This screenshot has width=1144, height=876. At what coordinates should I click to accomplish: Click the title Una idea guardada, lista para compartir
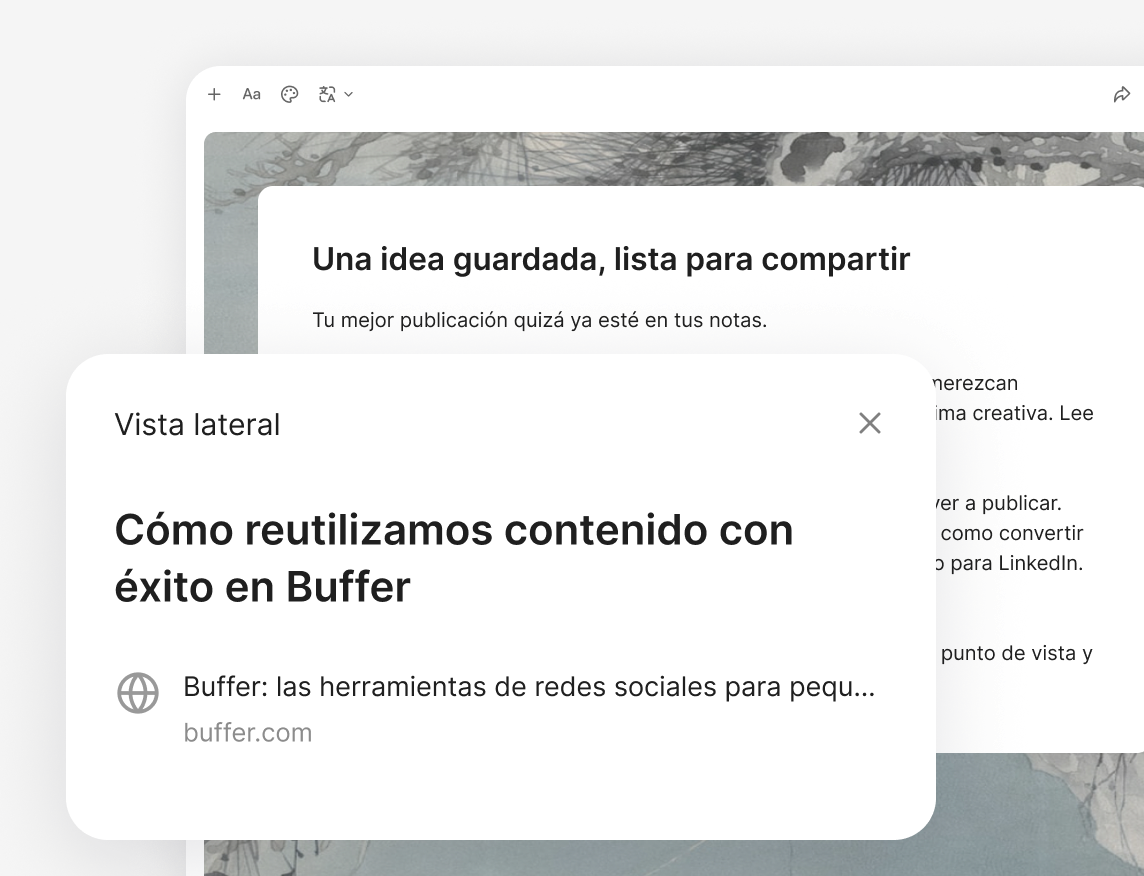tap(611, 260)
